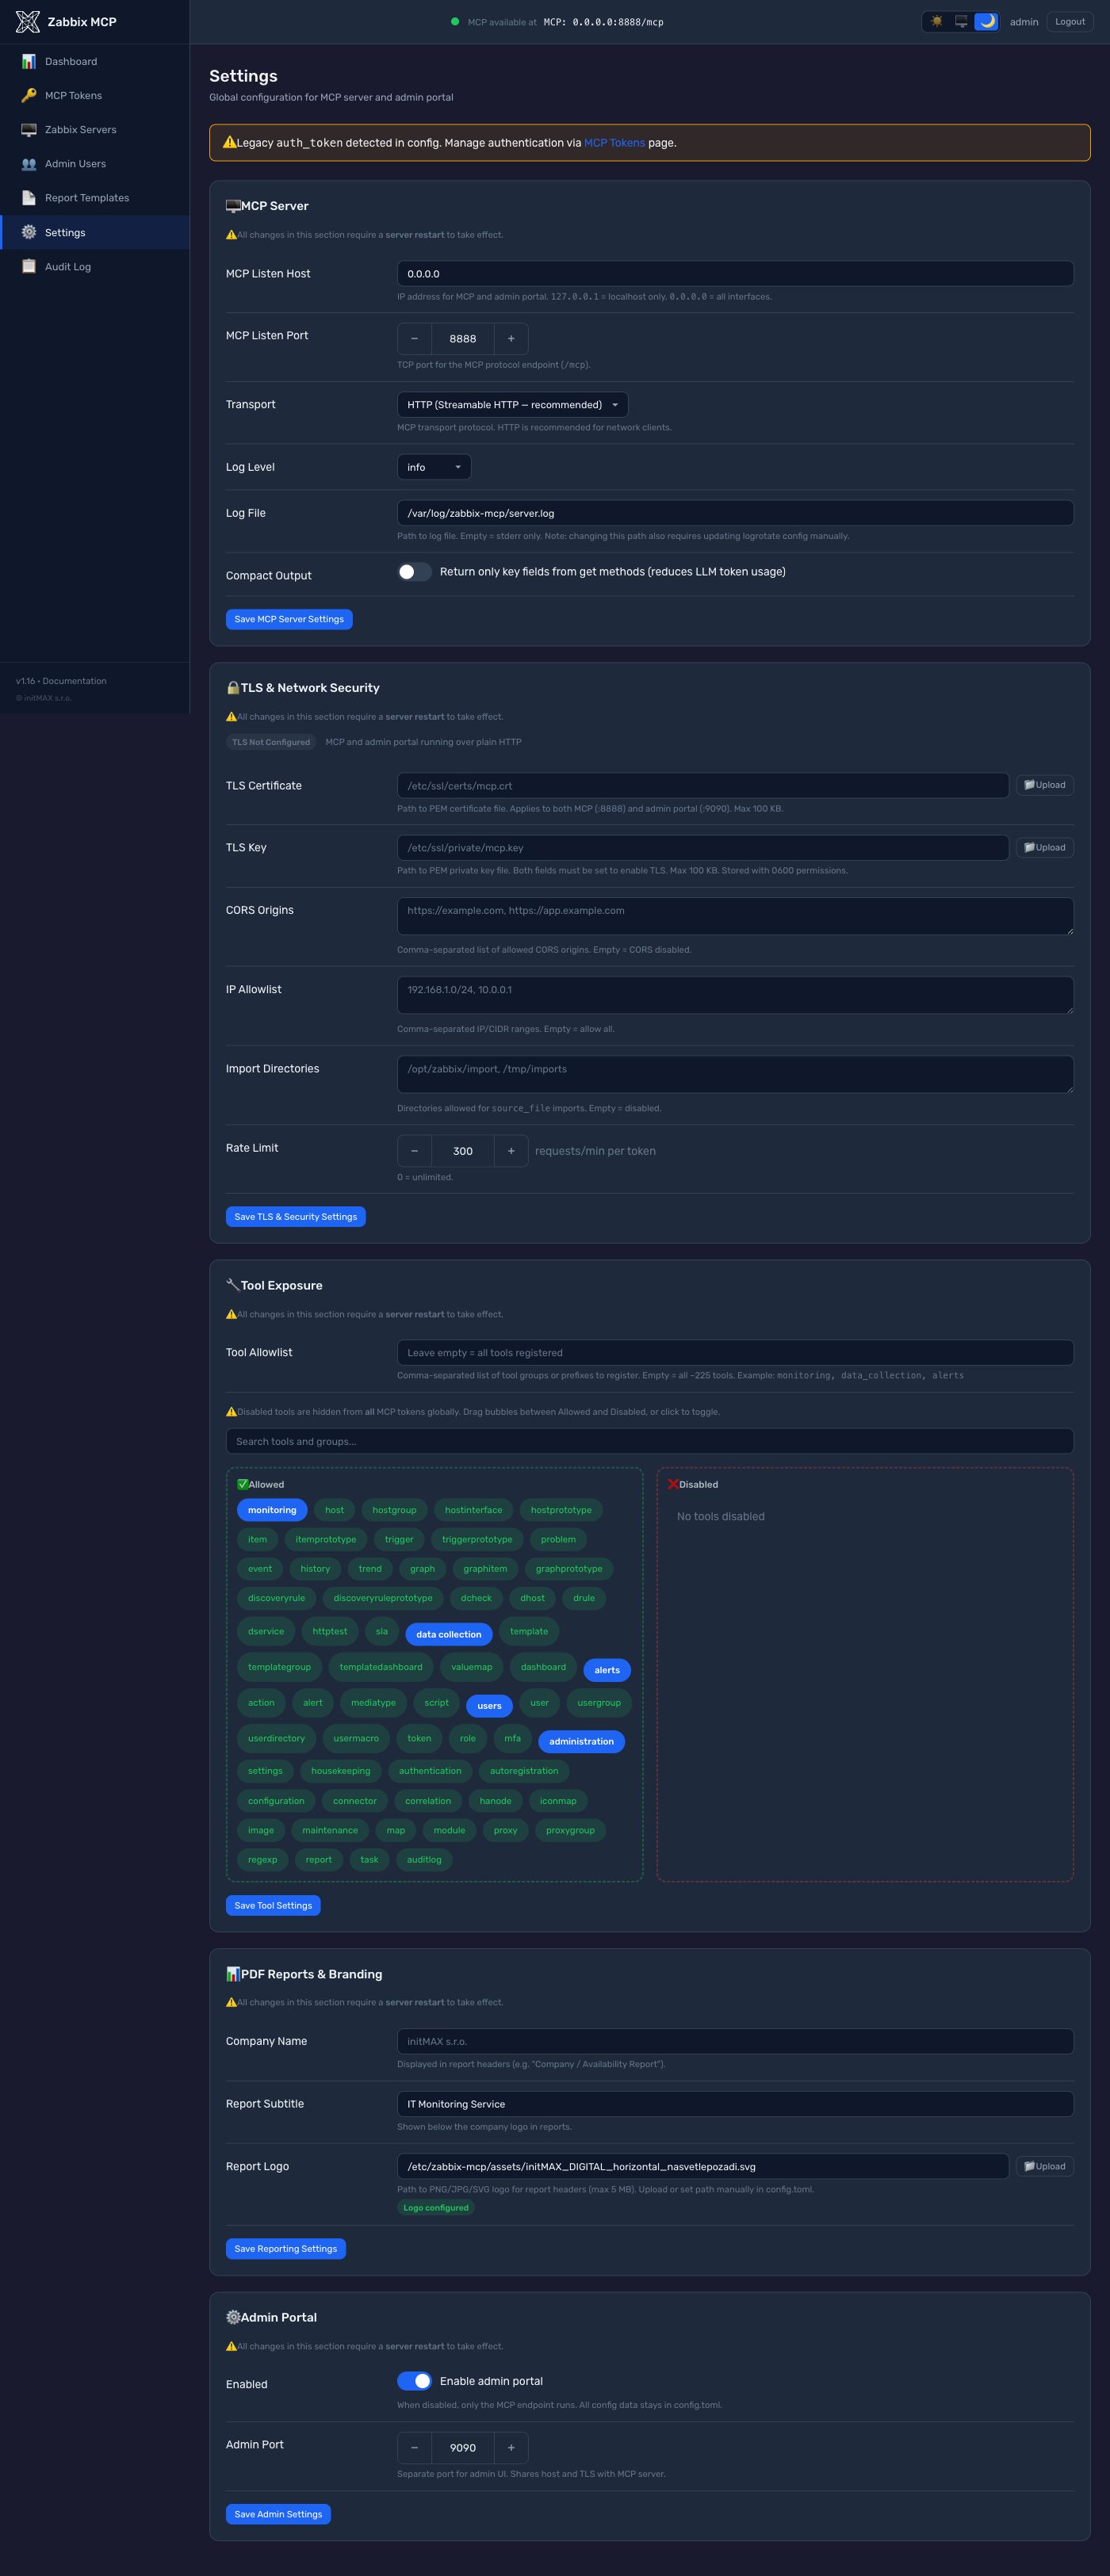Upload a Report Logo file
This screenshot has height=2576, width=1110.
(1045, 2167)
